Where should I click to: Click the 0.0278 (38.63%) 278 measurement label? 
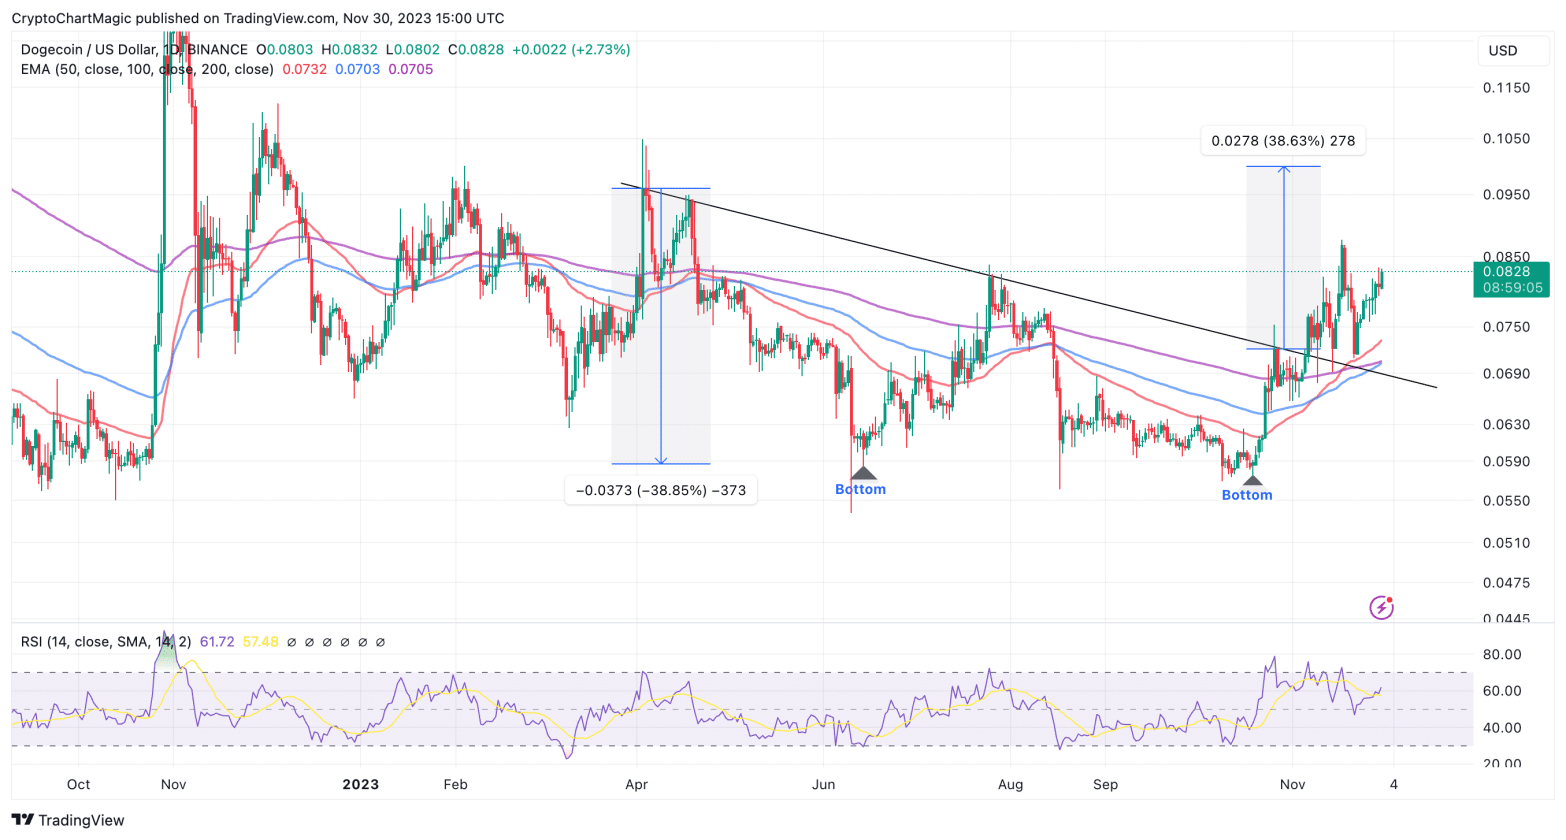click(1283, 141)
